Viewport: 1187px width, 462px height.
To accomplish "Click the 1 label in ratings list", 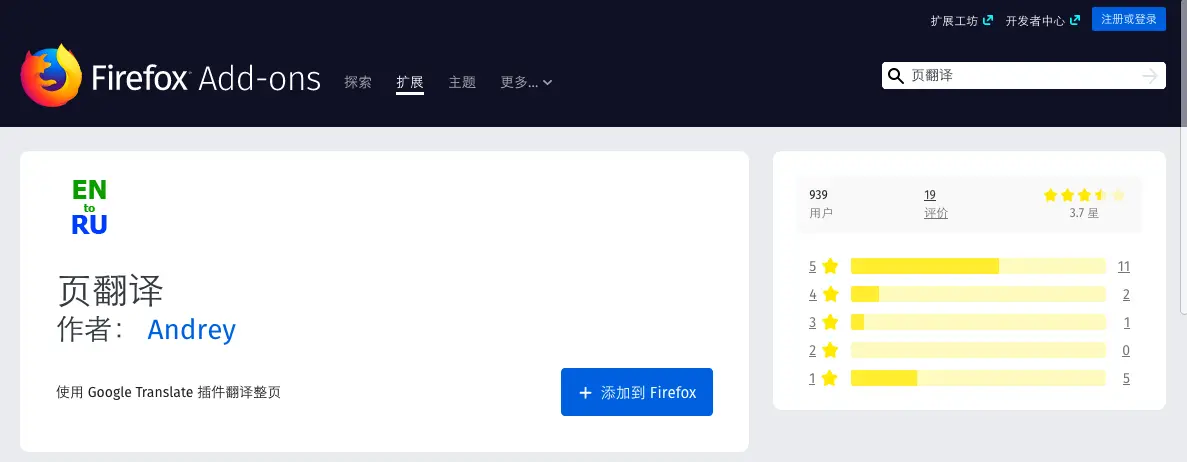I will tap(812, 378).
